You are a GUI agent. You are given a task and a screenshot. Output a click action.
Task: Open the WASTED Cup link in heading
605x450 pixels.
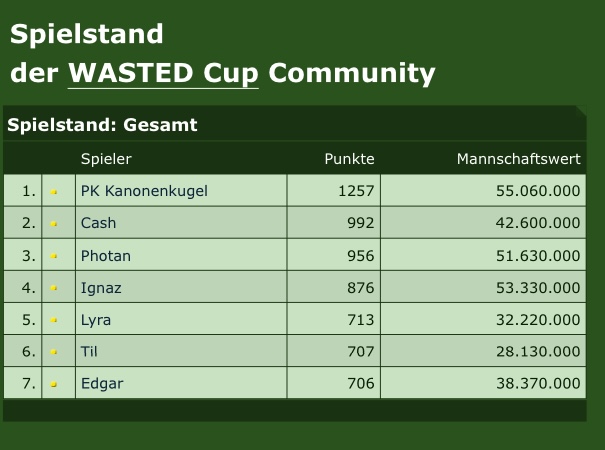tap(163, 73)
